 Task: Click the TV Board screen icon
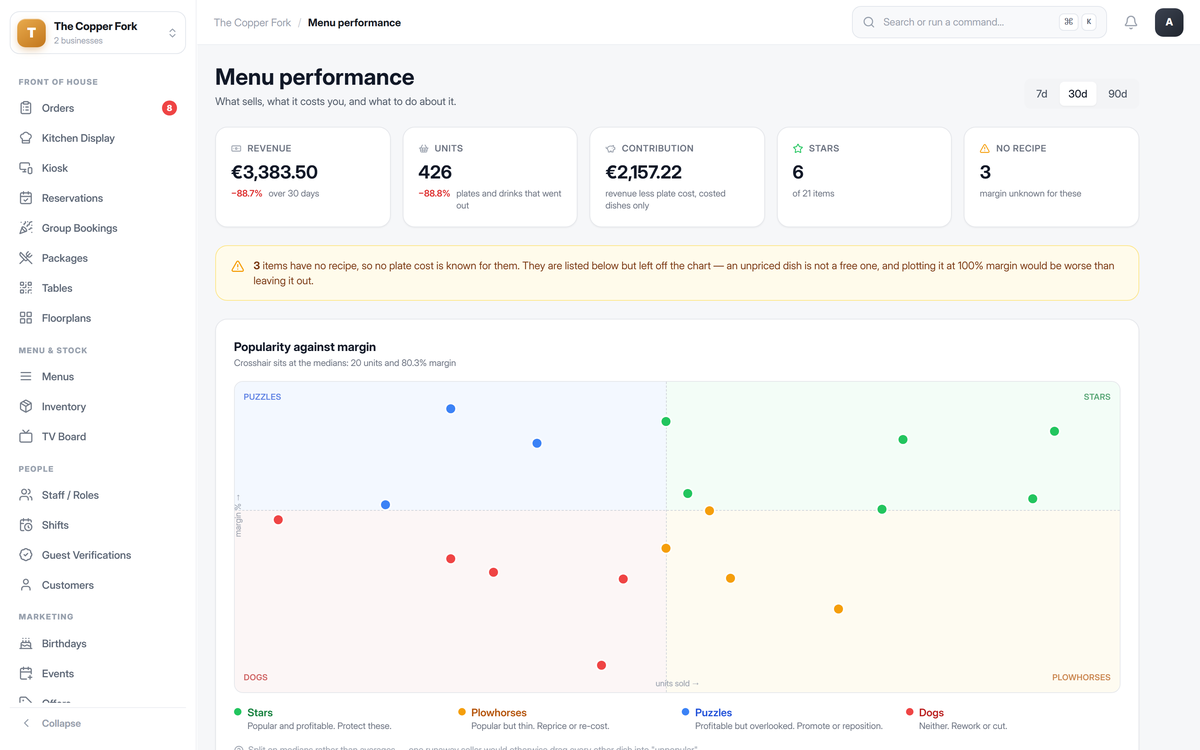(x=26, y=437)
